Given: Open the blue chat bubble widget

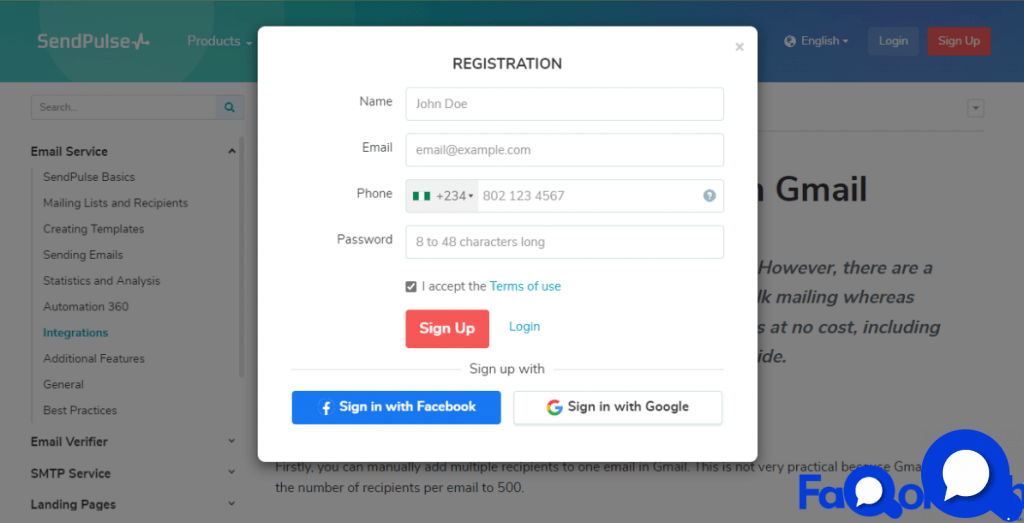Looking at the screenshot, I should click(x=965, y=471).
